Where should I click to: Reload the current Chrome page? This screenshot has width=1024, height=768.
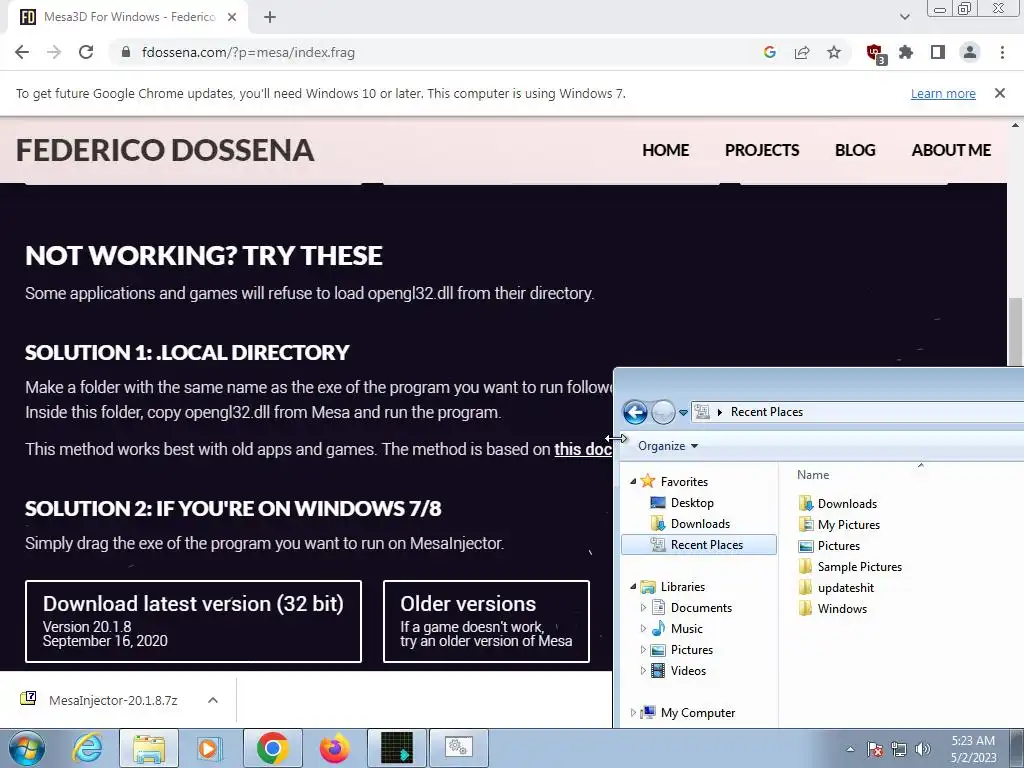click(x=86, y=52)
